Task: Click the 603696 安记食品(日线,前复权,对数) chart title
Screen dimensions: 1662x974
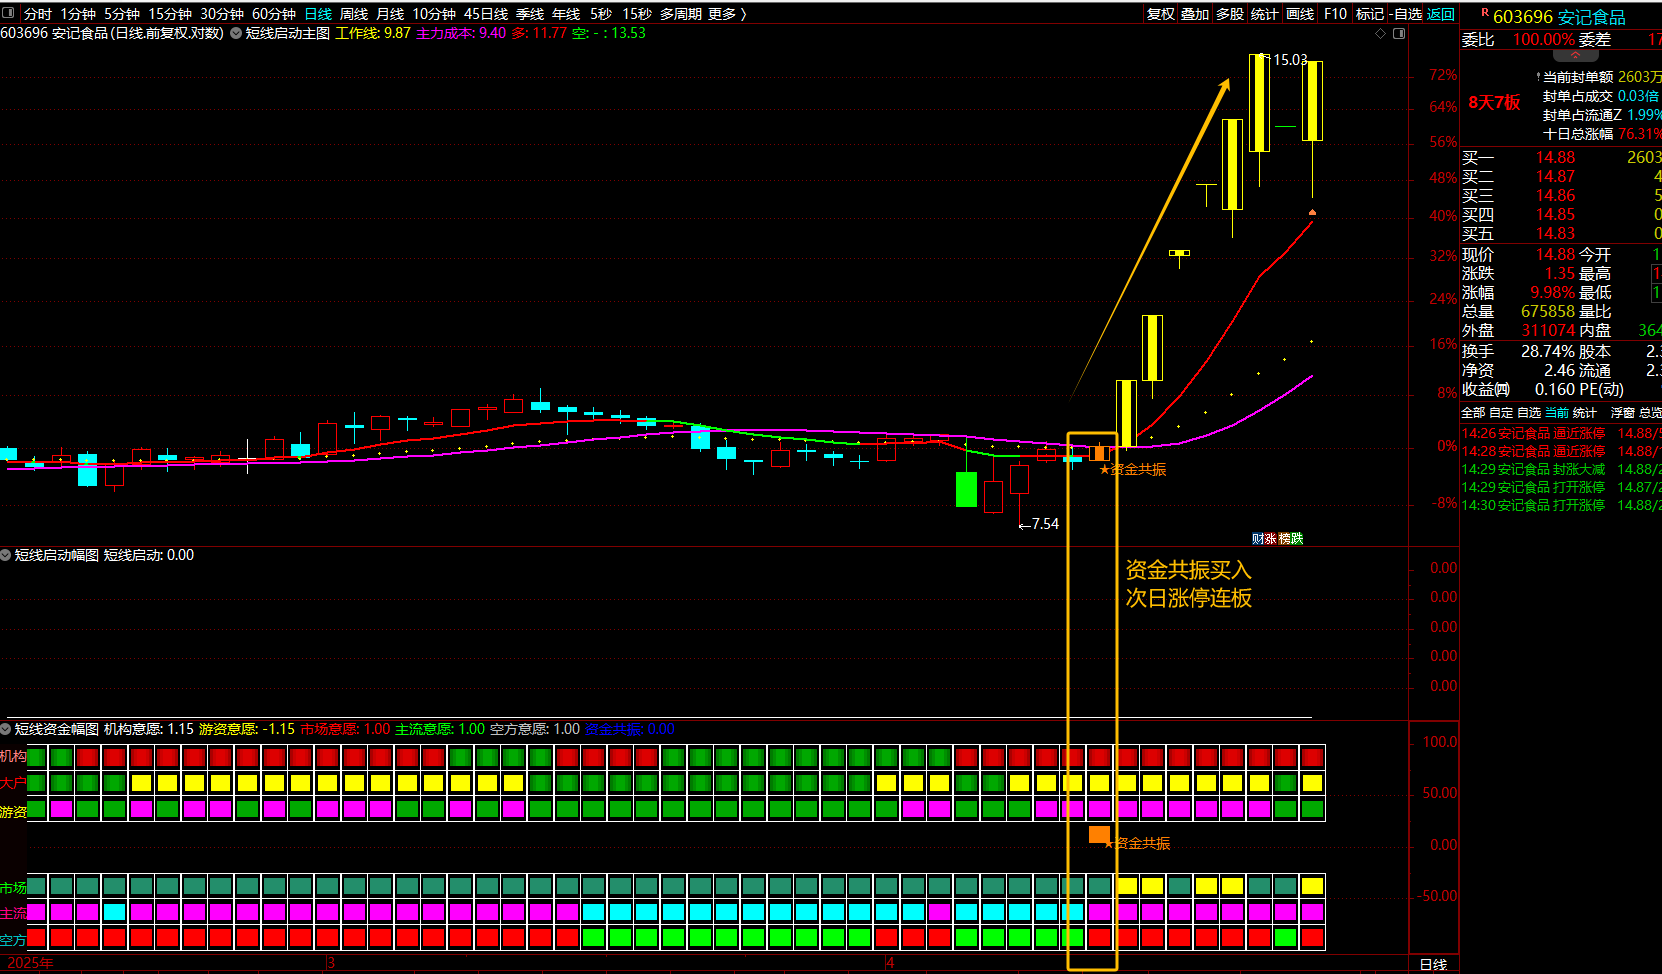Action: pyautogui.click(x=112, y=33)
